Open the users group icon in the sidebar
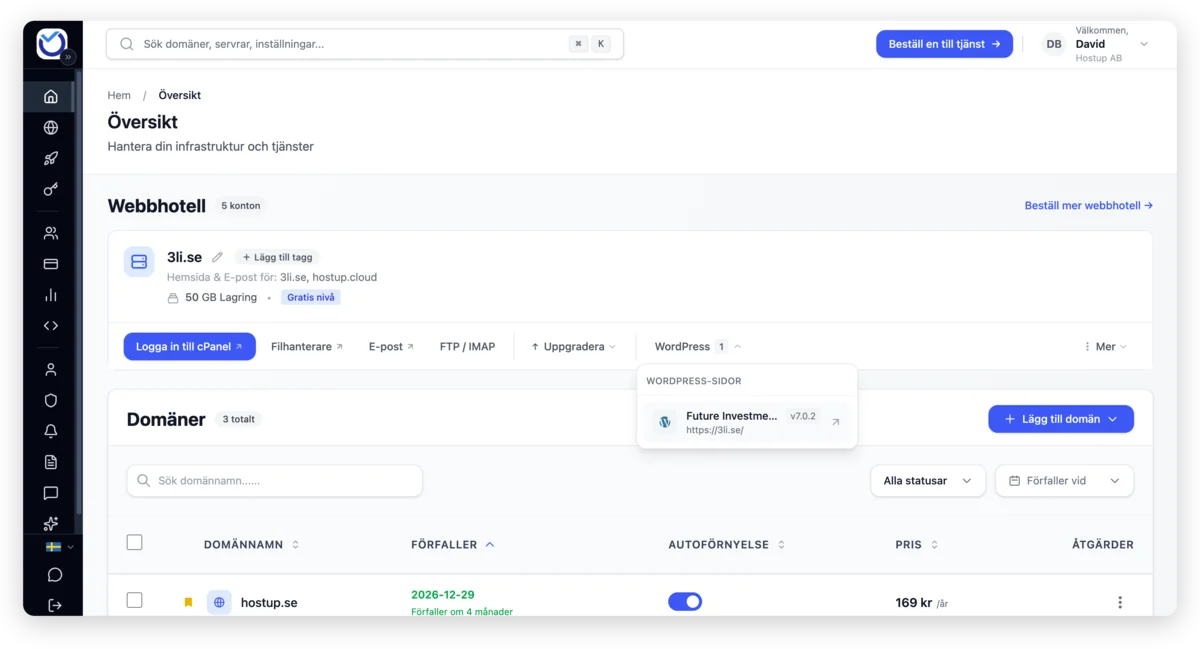This screenshot has height=649, width=1200. click(51, 233)
